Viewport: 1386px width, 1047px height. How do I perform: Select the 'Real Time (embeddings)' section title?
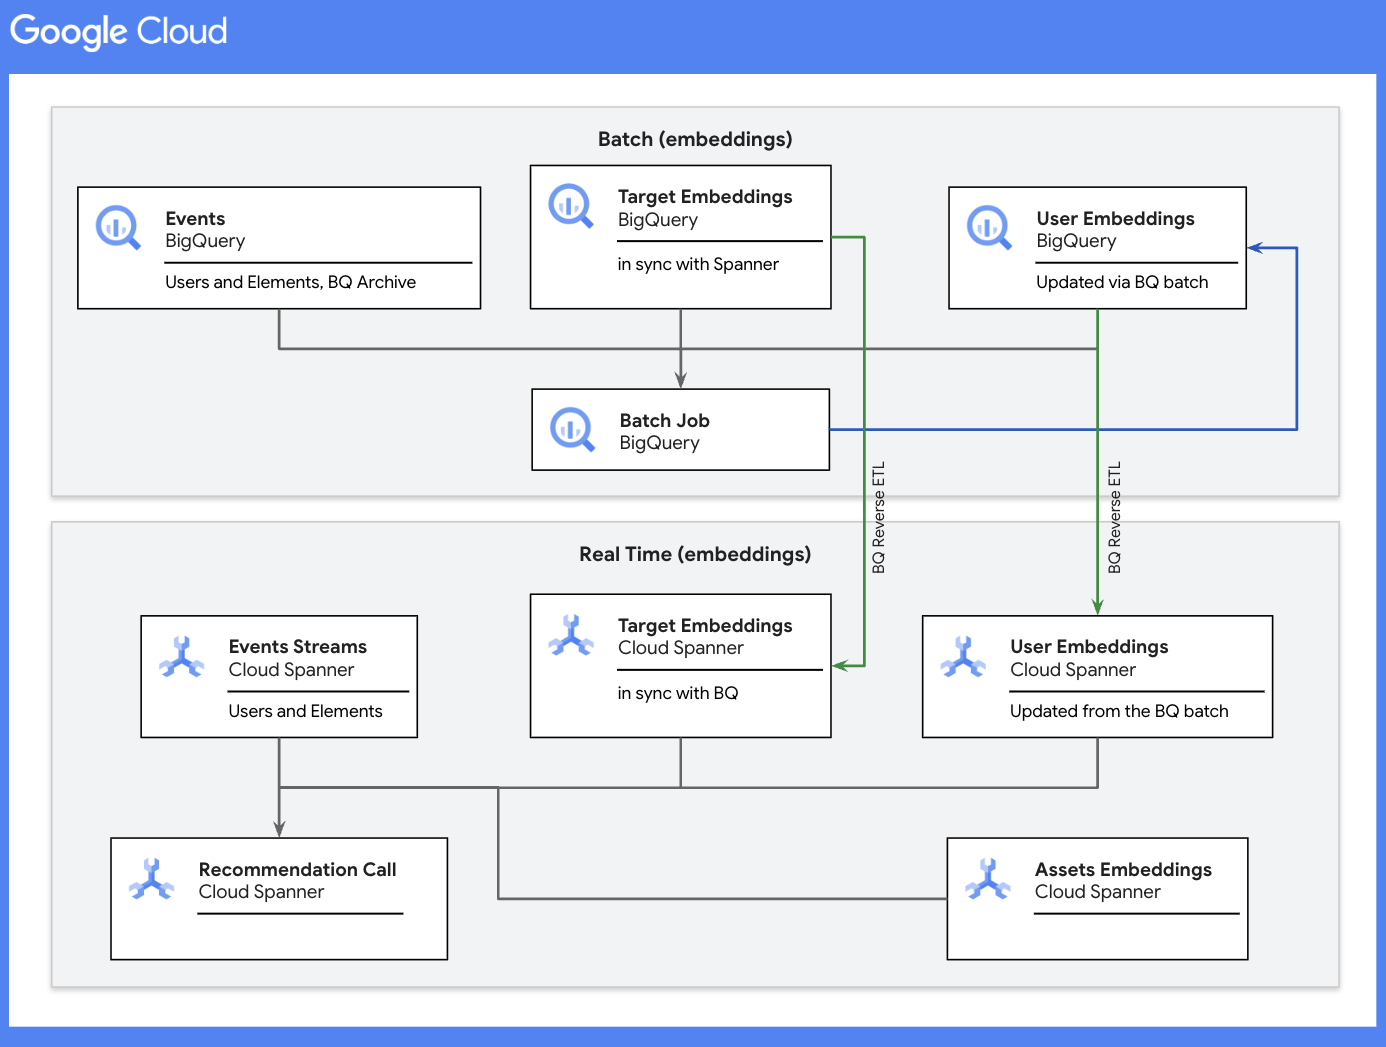pyautogui.click(x=695, y=554)
